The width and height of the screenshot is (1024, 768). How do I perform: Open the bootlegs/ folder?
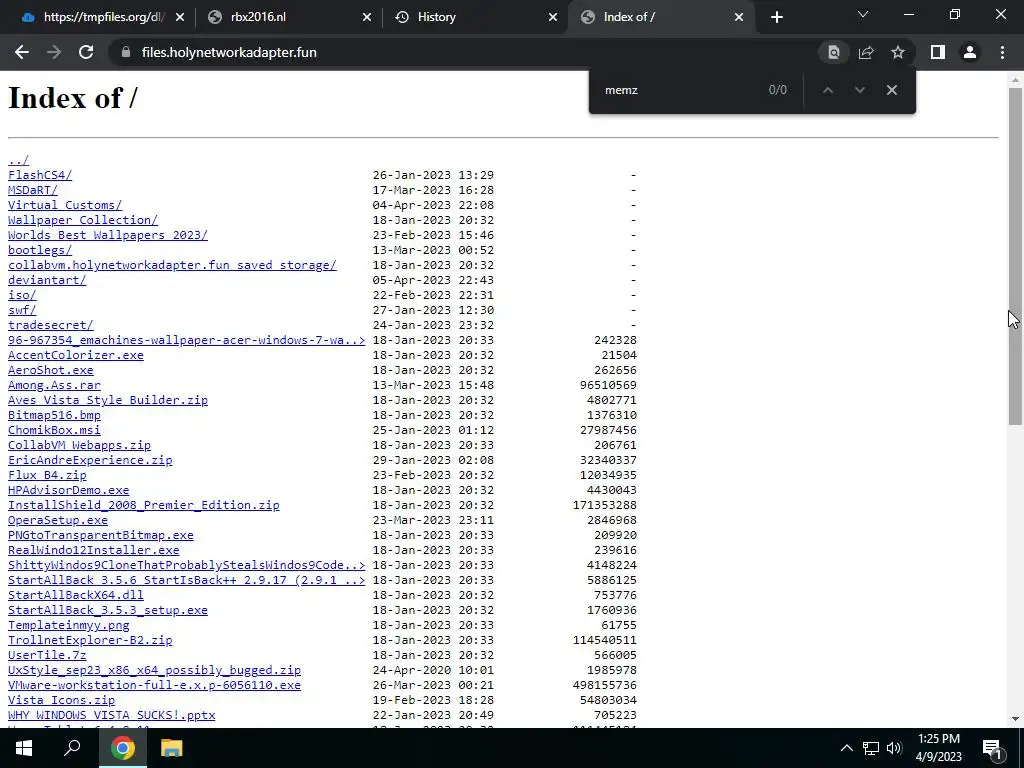(40, 250)
